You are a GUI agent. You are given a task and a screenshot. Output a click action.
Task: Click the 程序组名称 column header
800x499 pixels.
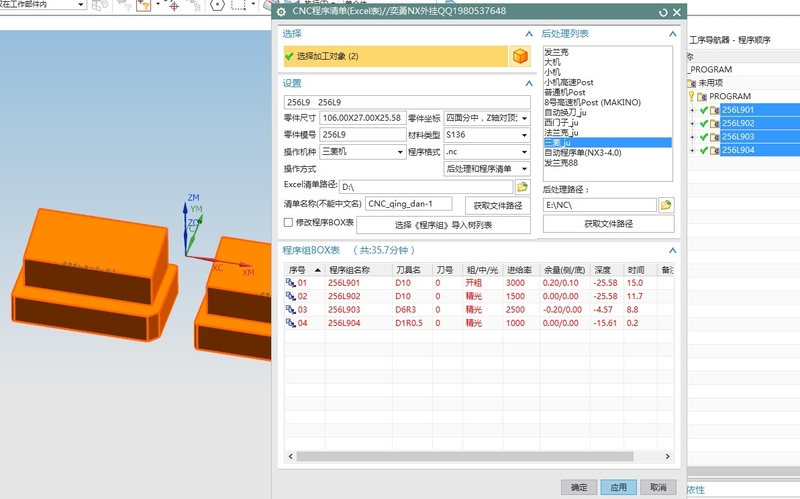(359, 270)
